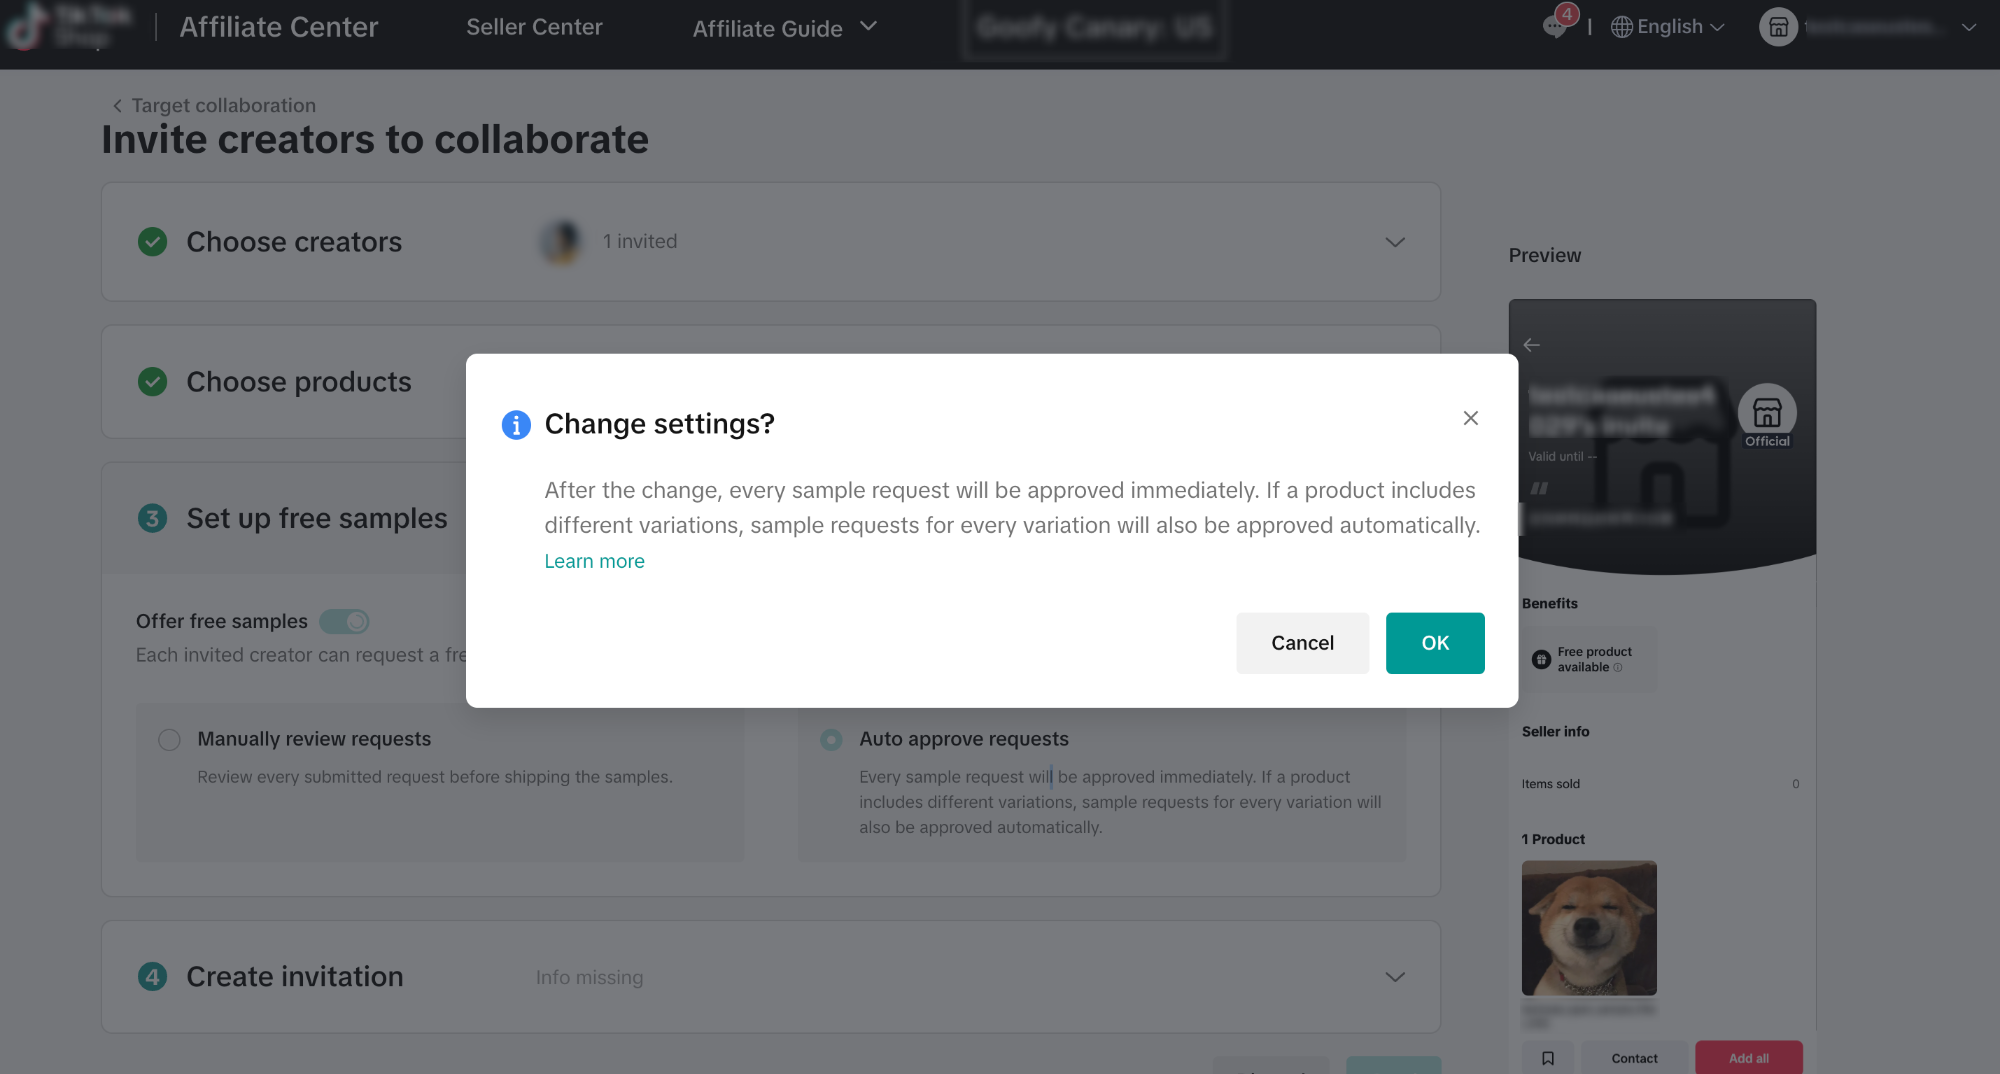Expand the Choose creators section

pyautogui.click(x=1395, y=242)
